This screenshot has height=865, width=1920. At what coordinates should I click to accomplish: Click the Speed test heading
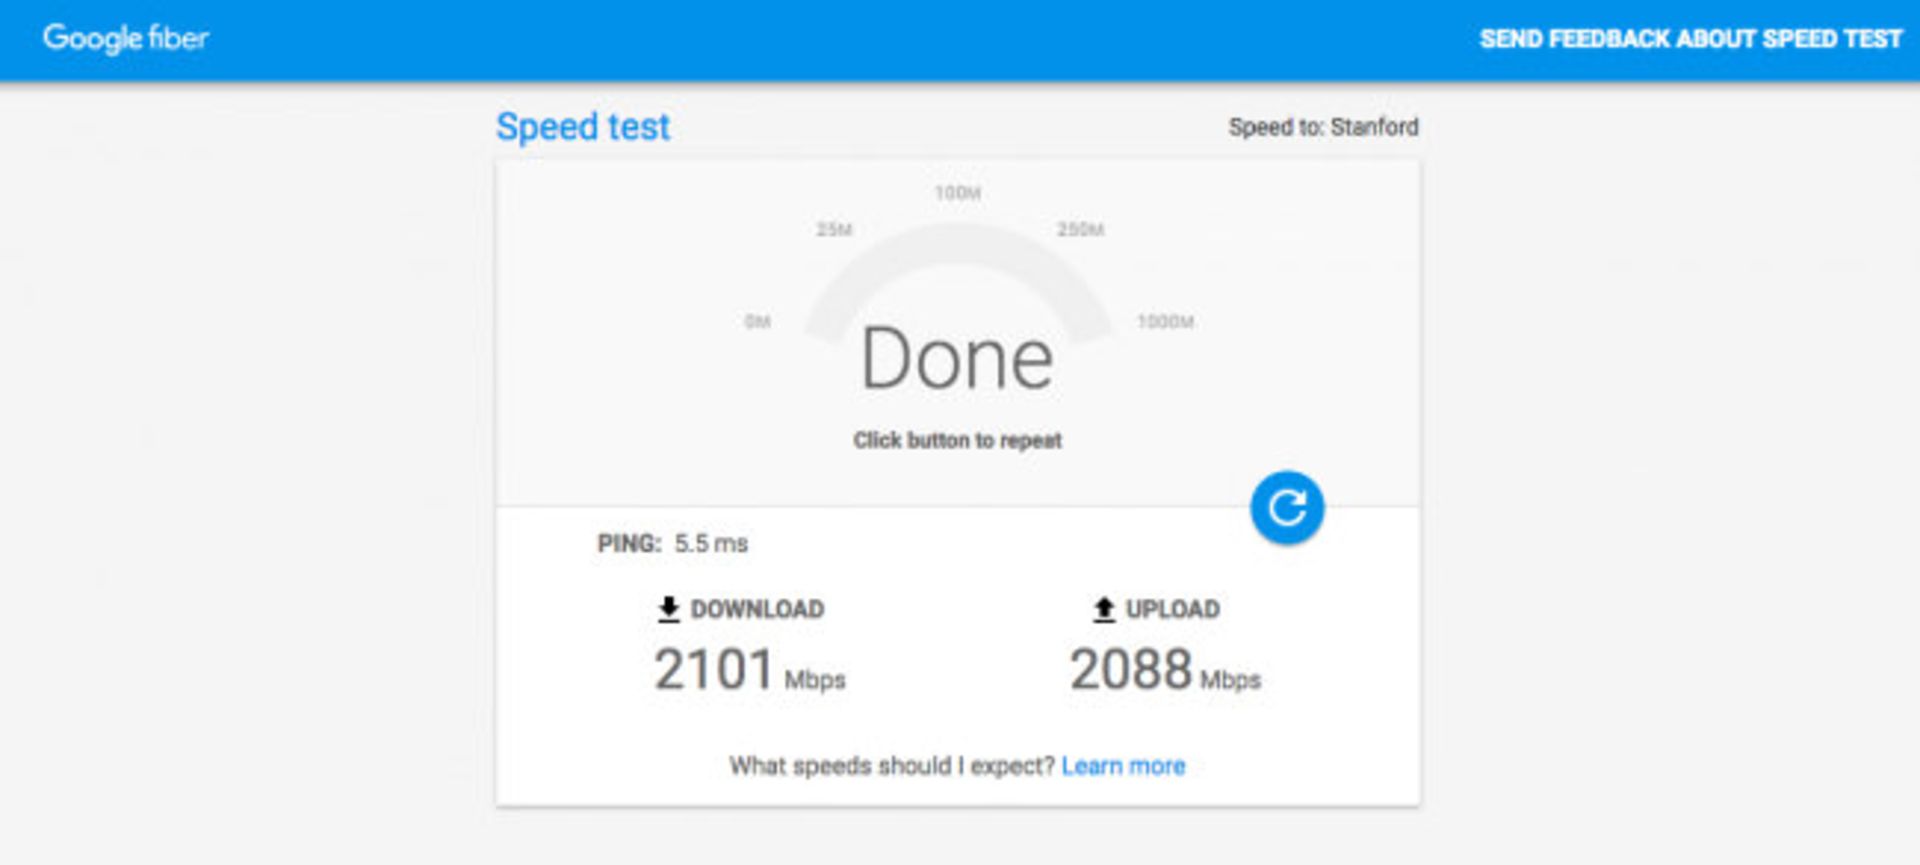(583, 127)
